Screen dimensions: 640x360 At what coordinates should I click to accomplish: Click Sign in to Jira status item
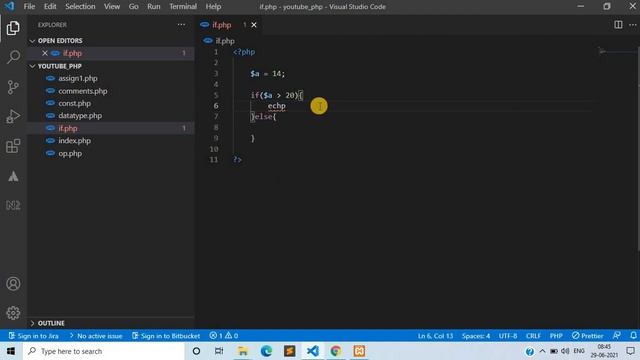33,336
